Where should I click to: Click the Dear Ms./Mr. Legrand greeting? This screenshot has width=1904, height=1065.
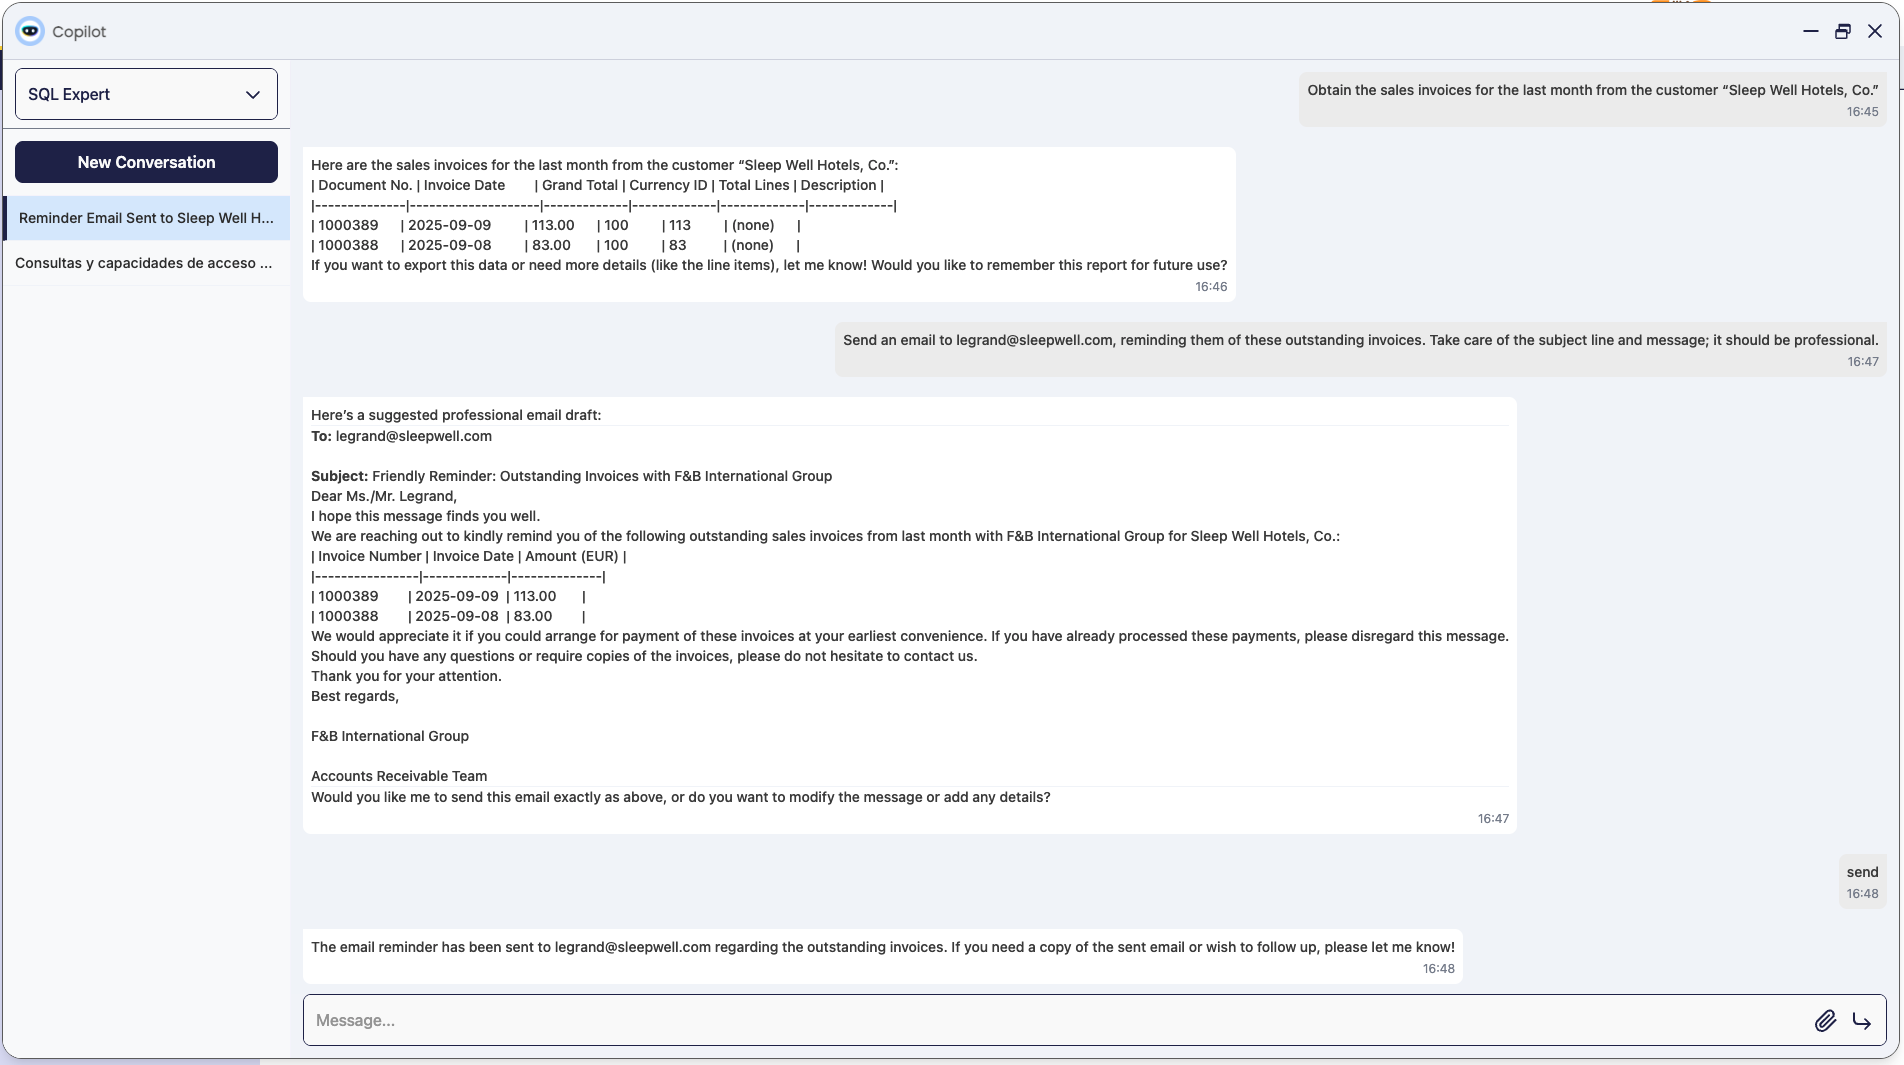point(384,496)
